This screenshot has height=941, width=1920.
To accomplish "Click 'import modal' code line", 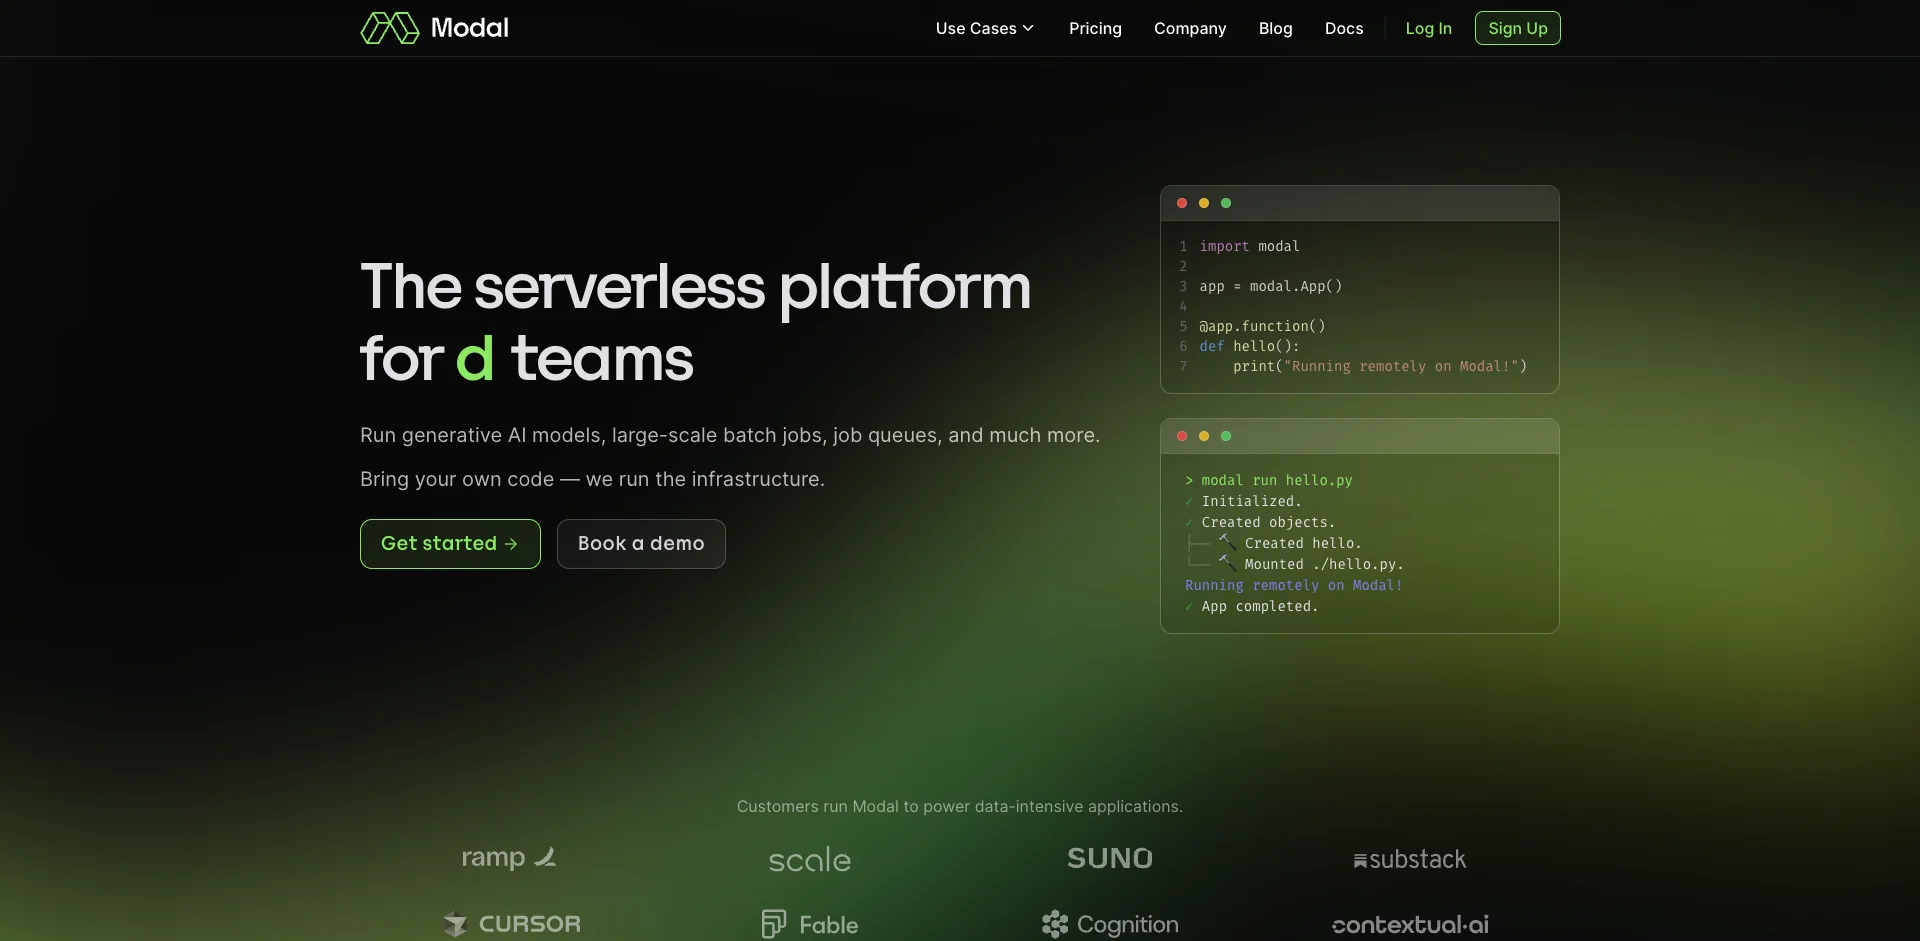I will (x=1249, y=246).
